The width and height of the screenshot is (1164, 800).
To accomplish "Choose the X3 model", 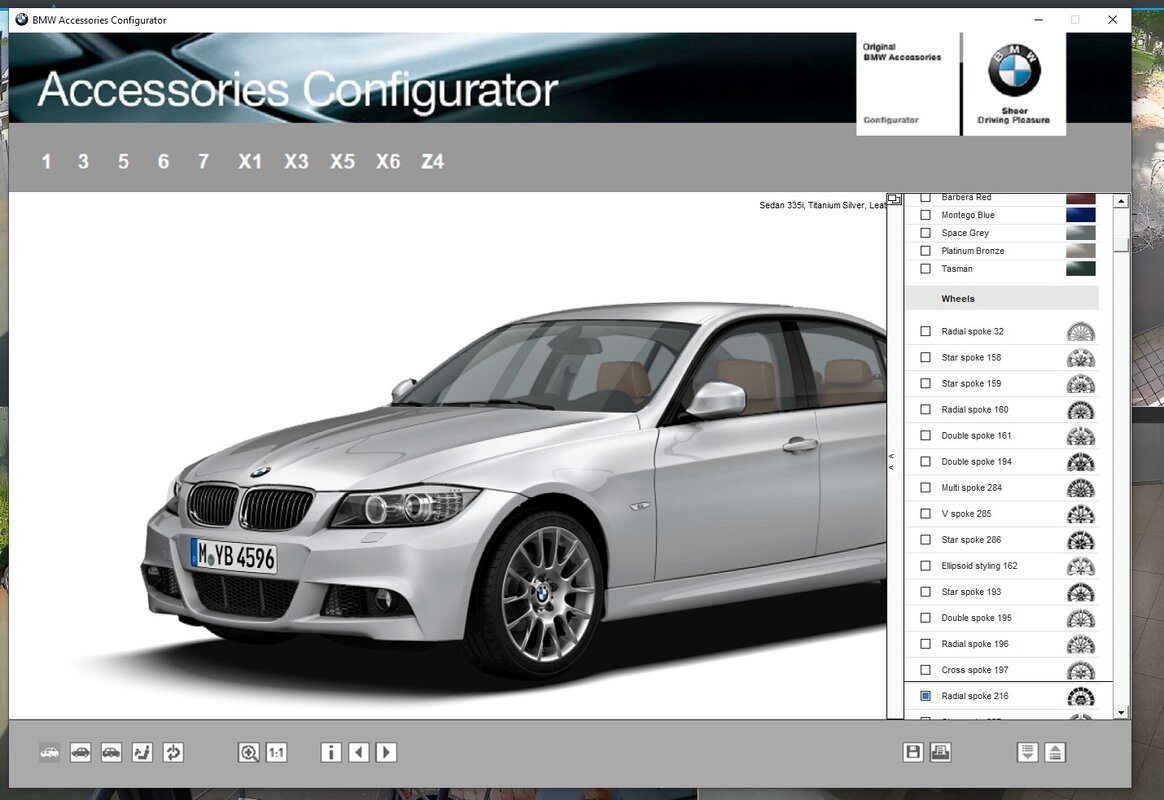I will click(296, 161).
